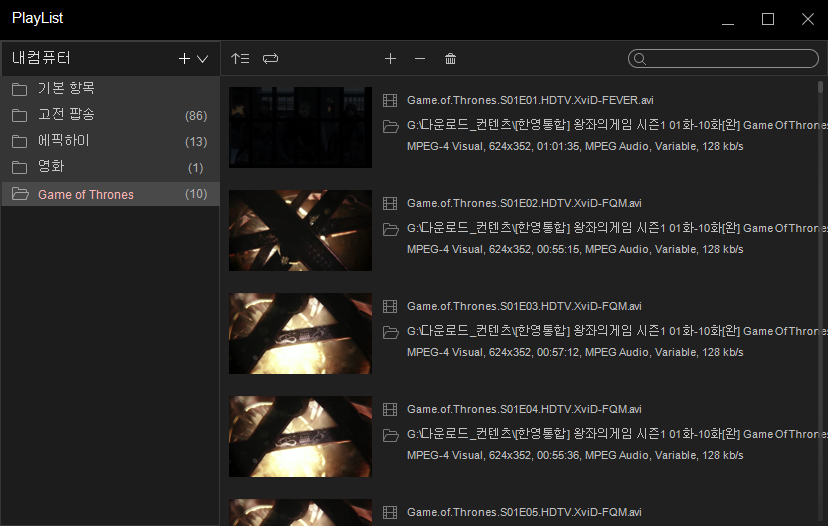Select the 에픽하이 playlist
The height and width of the screenshot is (526, 828).
point(110,141)
